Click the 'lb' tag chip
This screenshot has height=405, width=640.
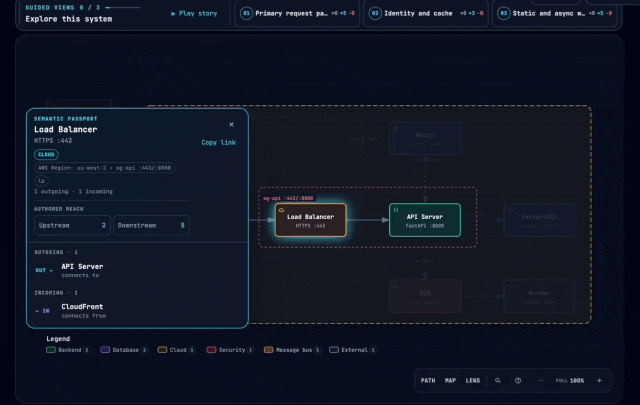[41, 181]
